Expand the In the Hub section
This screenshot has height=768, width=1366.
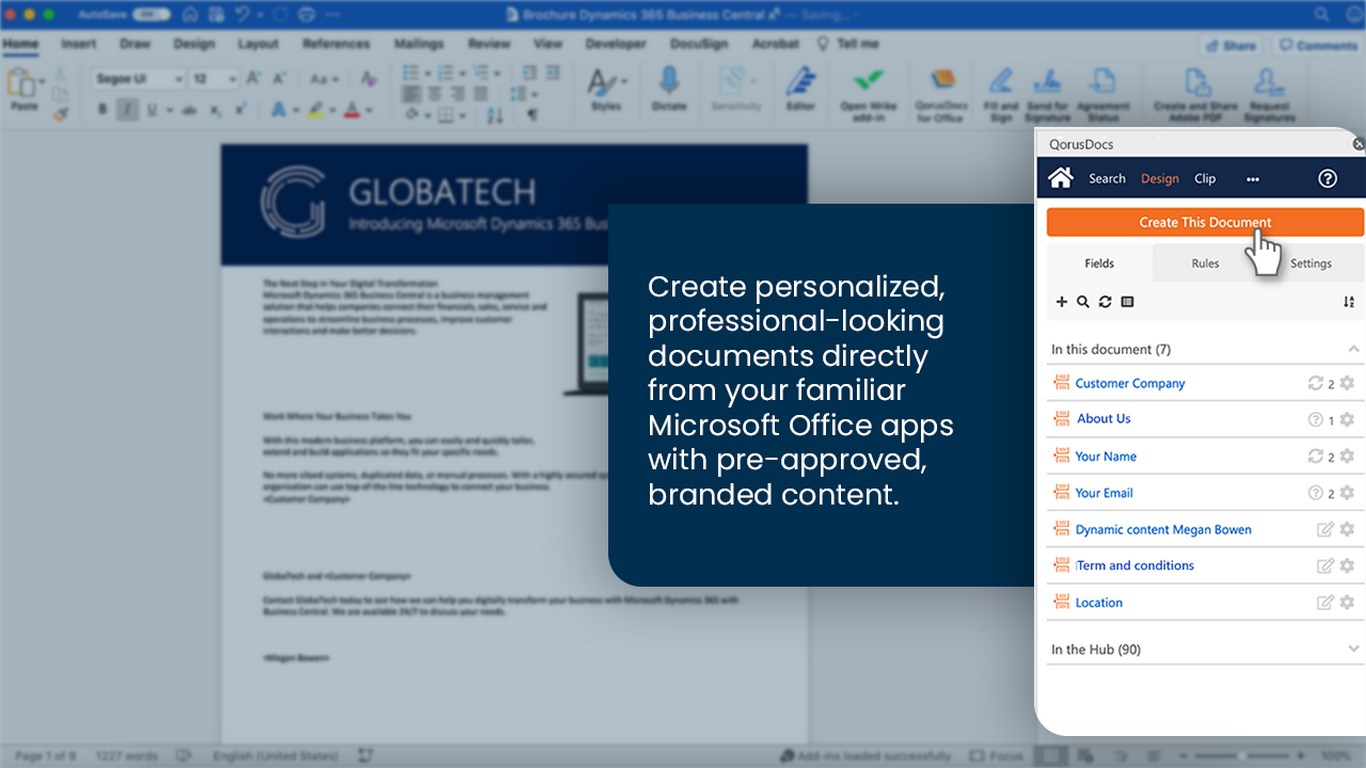coord(1353,649)
